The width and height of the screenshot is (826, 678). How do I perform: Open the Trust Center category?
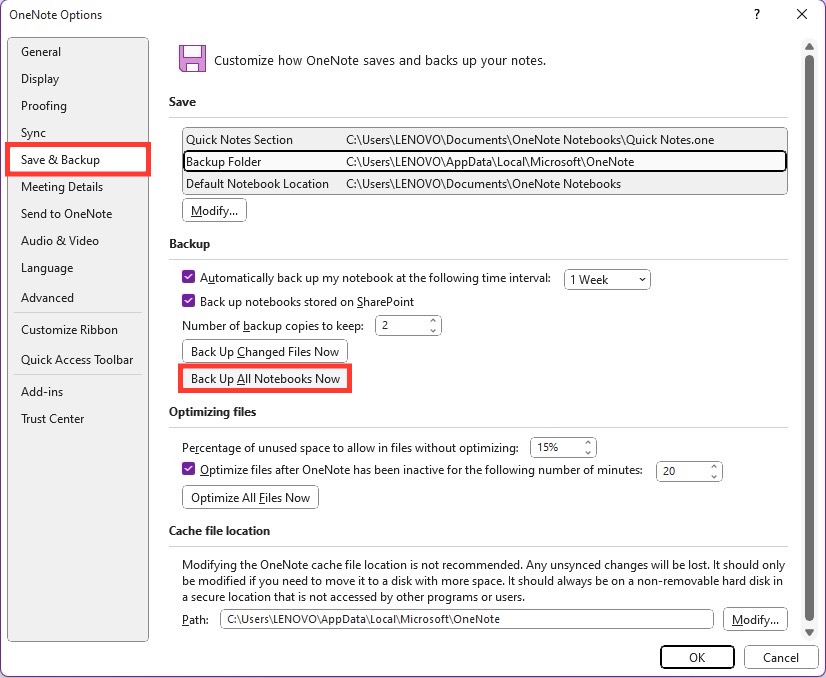coord(78,419)
